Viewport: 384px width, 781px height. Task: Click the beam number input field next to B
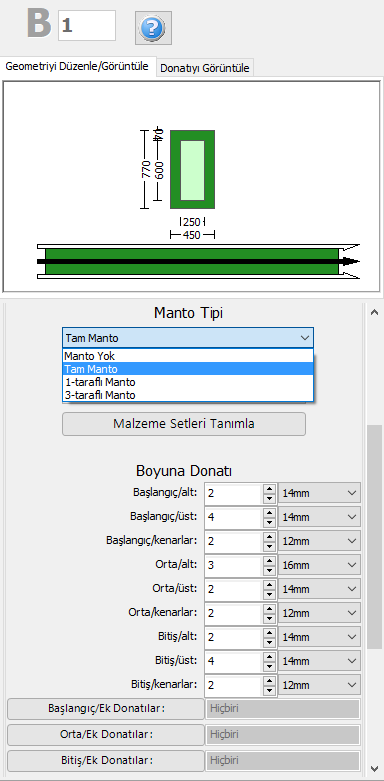coord(87,25)
